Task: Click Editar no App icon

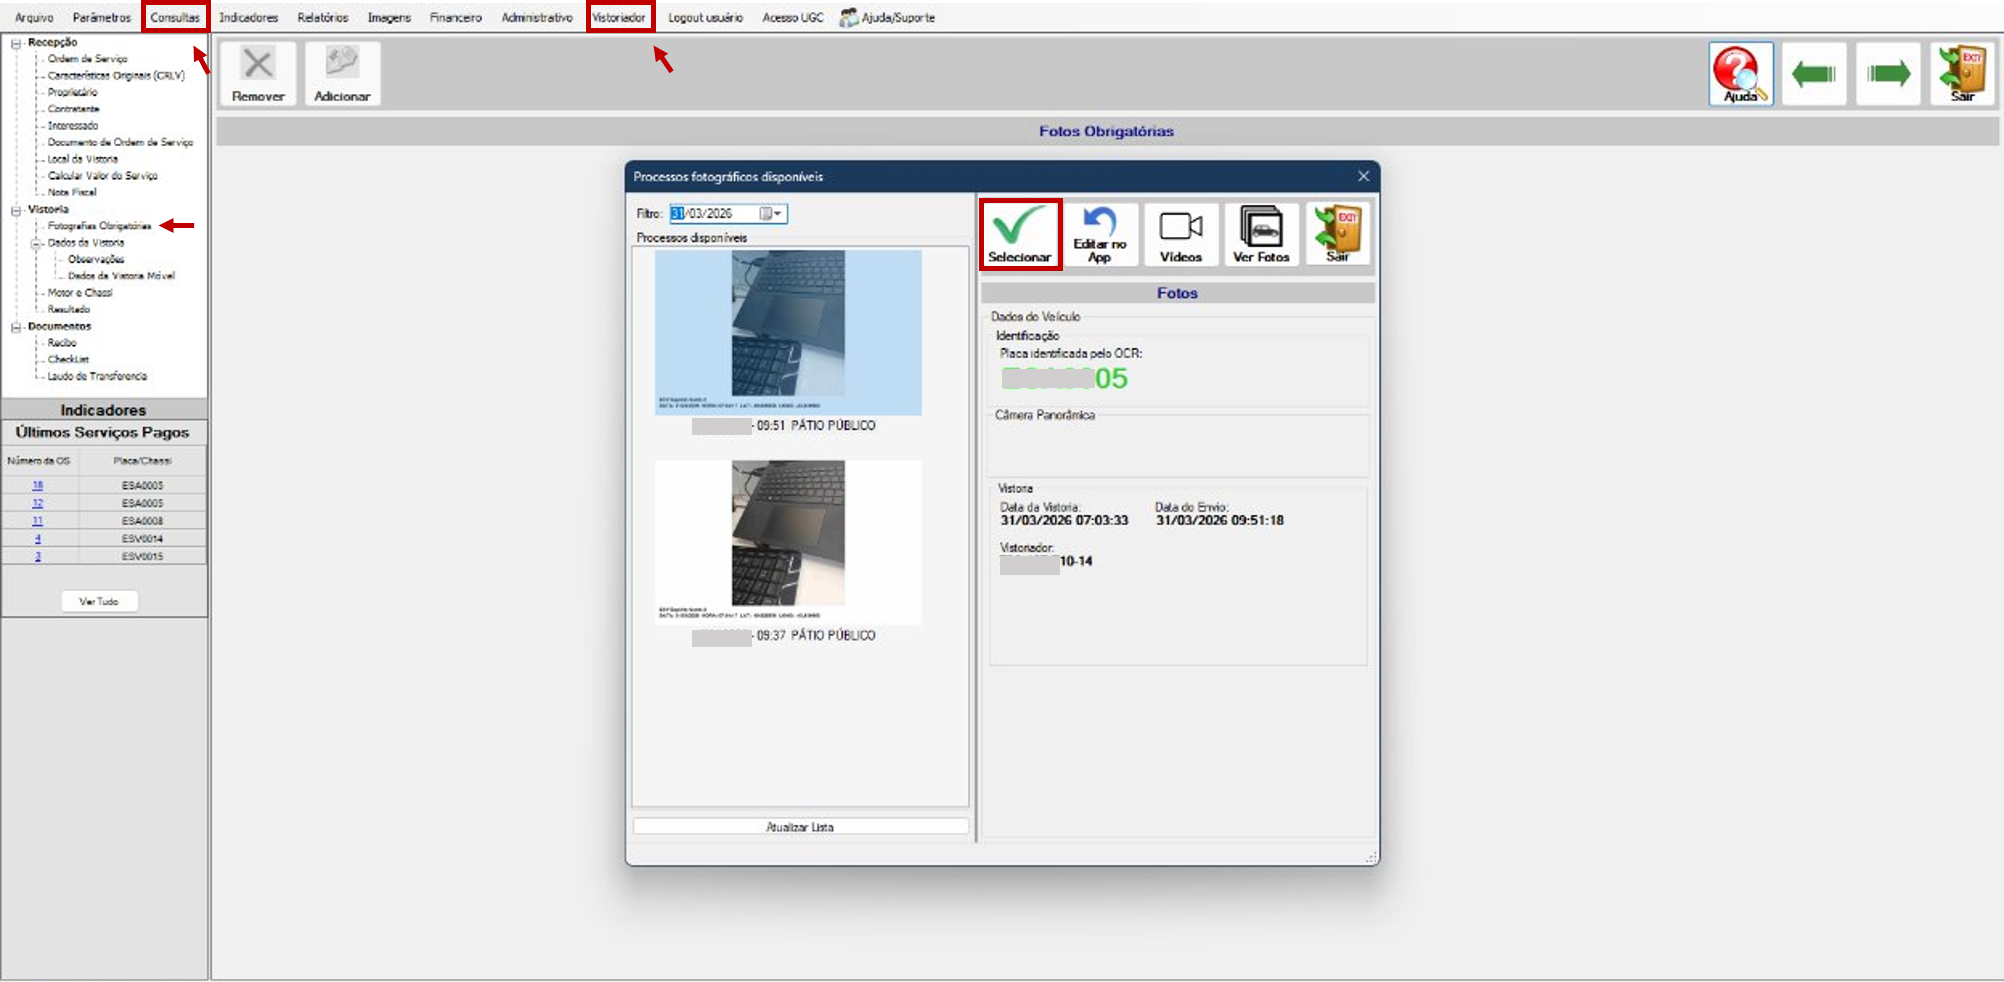Action: (x=1100, y=234)
